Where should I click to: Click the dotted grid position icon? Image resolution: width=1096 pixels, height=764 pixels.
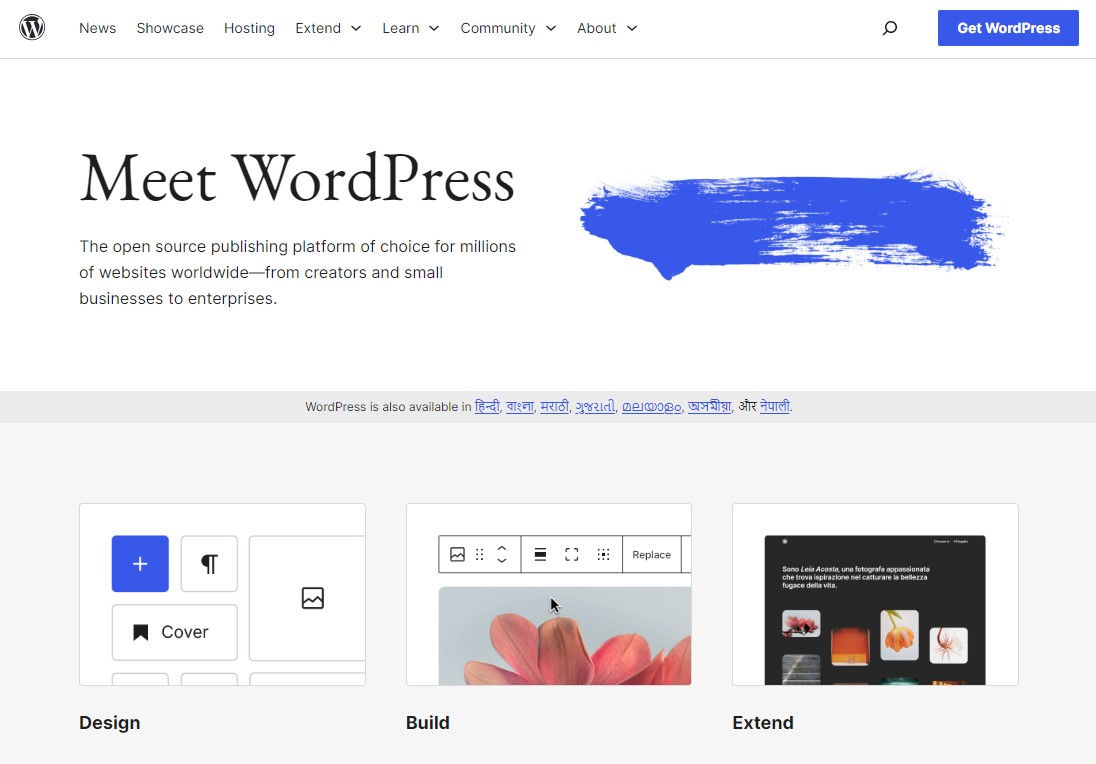pos(603,554)
